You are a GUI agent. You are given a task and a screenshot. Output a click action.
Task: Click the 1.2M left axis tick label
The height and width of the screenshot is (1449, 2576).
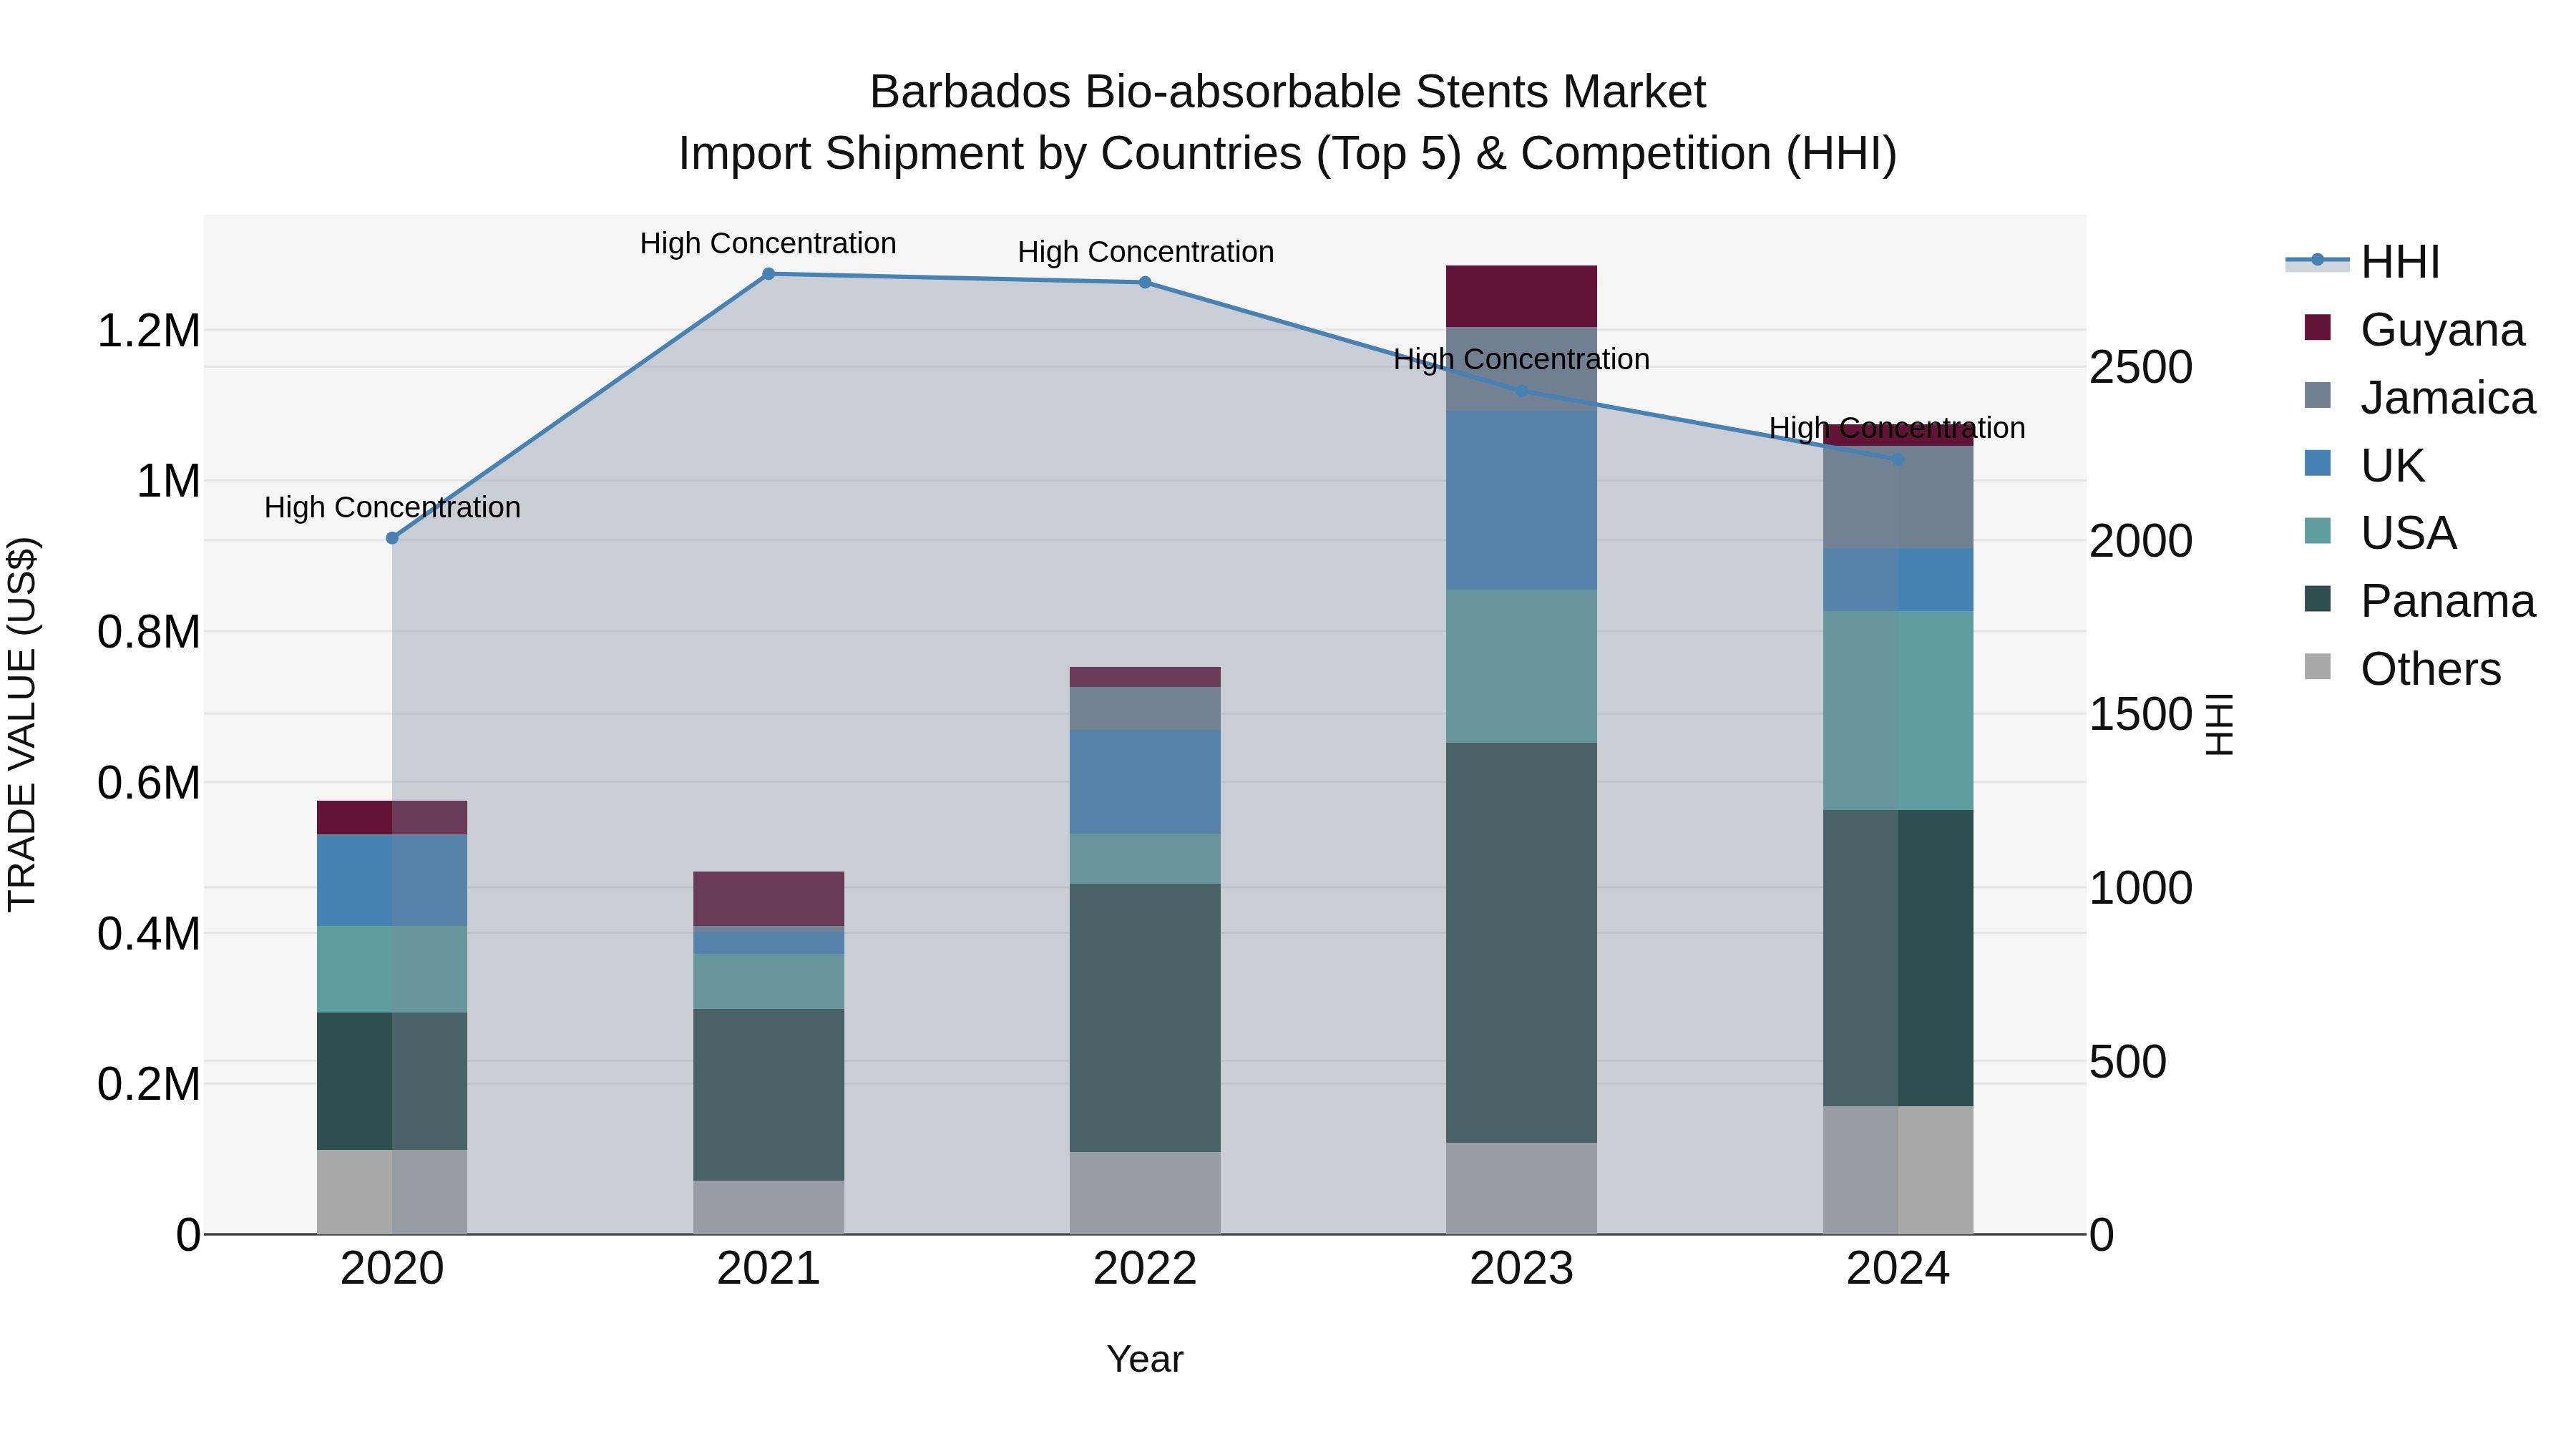click(149, 331)
